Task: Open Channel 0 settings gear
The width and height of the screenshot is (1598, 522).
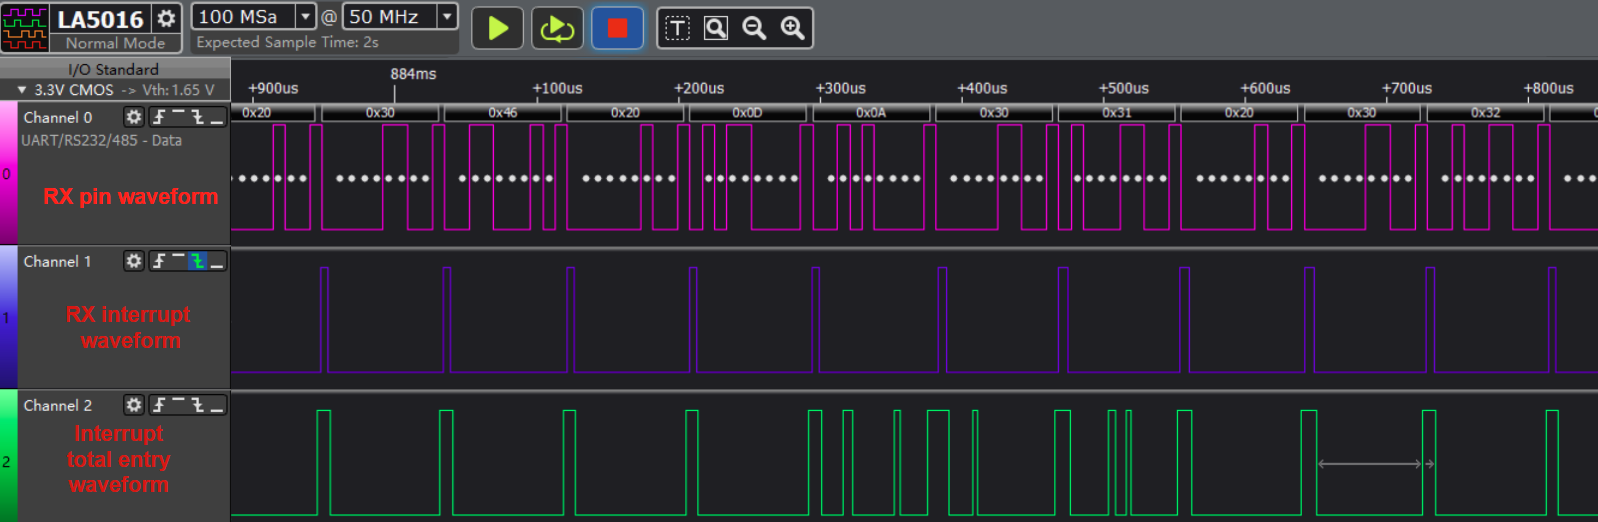Action: coord(133,117)
